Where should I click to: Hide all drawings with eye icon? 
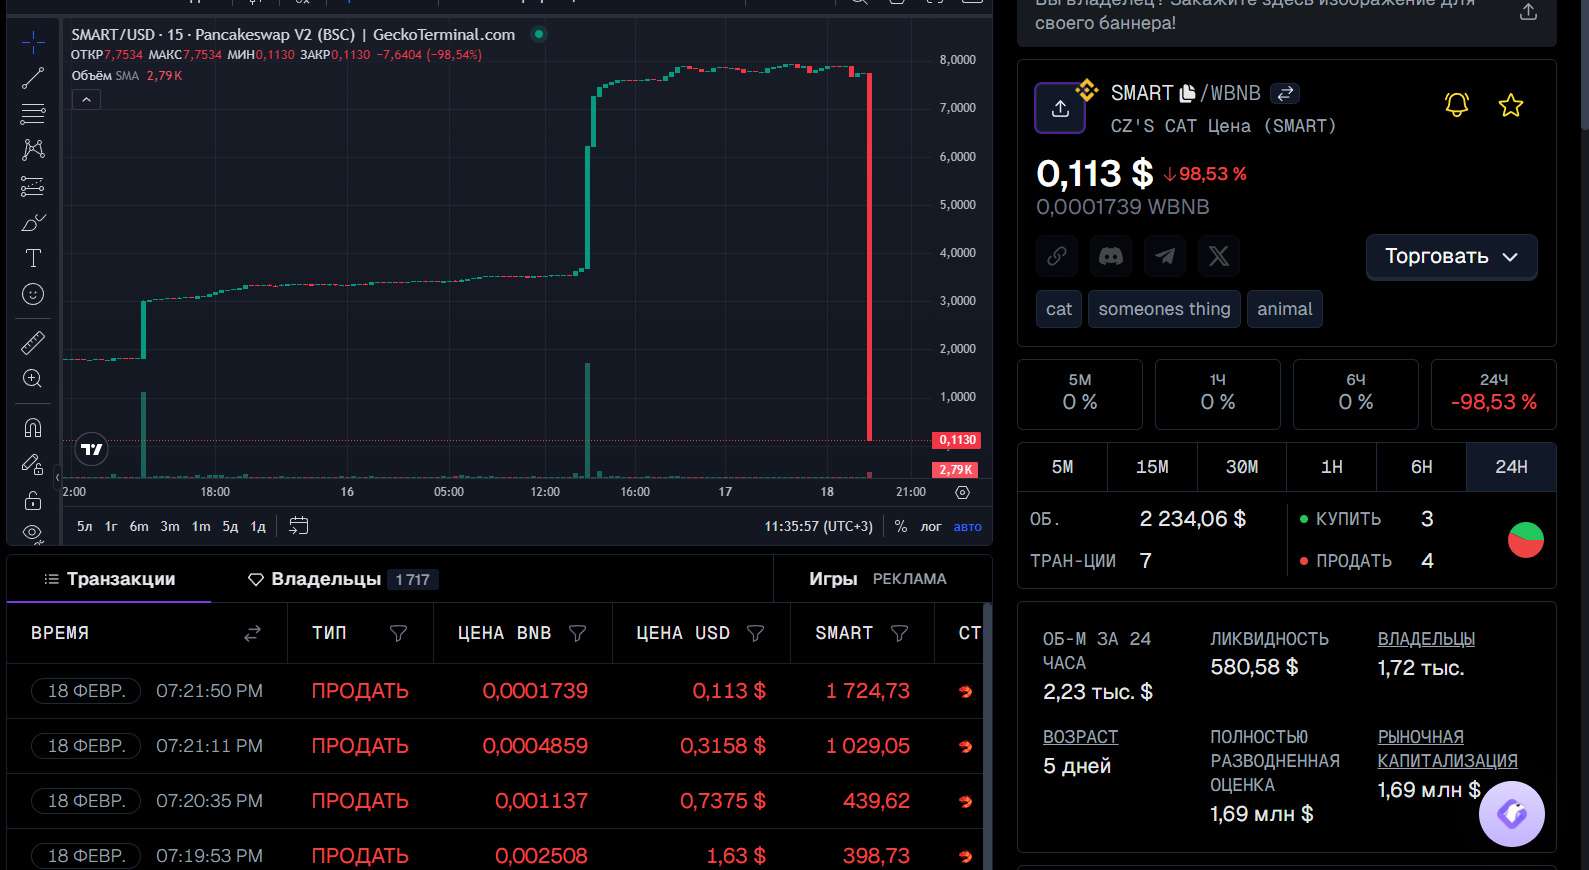[x=33, y=533]
